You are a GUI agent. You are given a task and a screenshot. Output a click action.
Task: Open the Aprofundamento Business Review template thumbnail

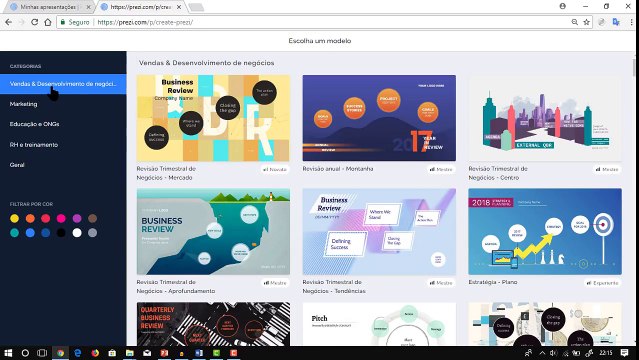(x=213, y=231)
